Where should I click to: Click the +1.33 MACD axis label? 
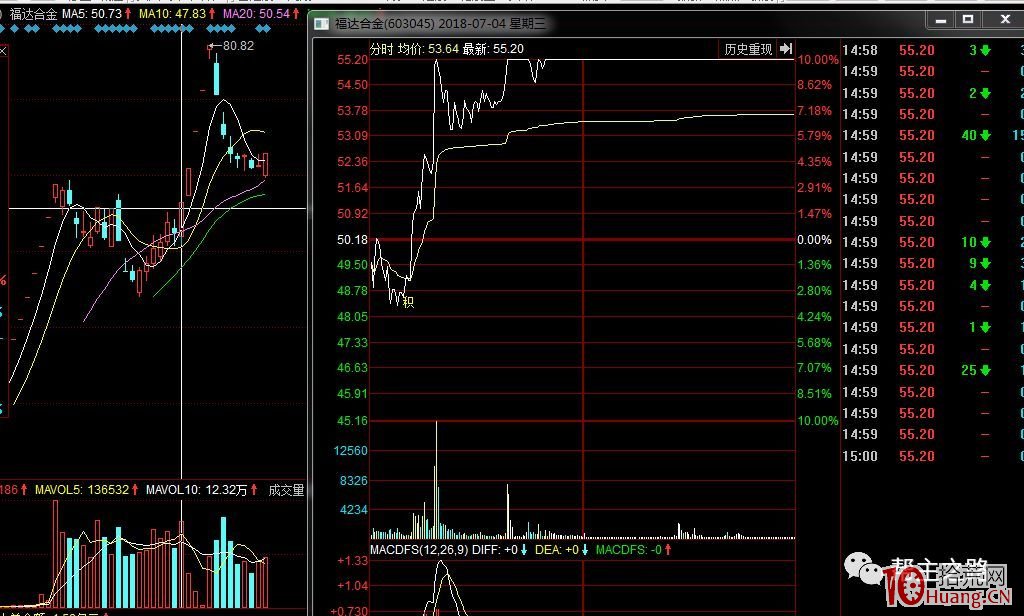(x=353, y=560)
